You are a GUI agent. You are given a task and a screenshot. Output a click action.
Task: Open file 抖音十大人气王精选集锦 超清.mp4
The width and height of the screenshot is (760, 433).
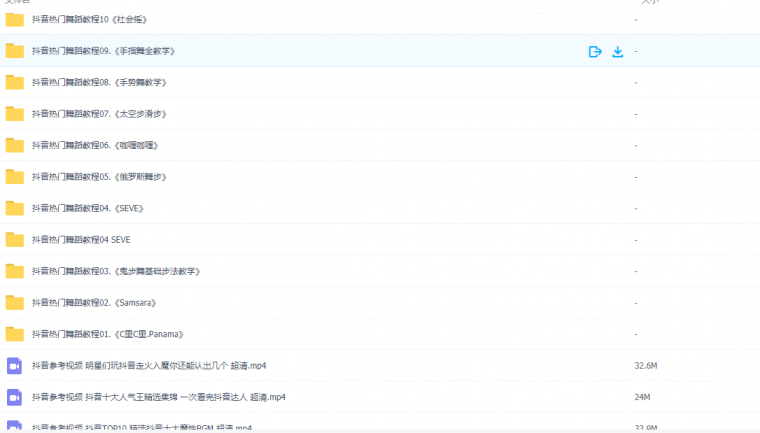(x=159, y=397)
